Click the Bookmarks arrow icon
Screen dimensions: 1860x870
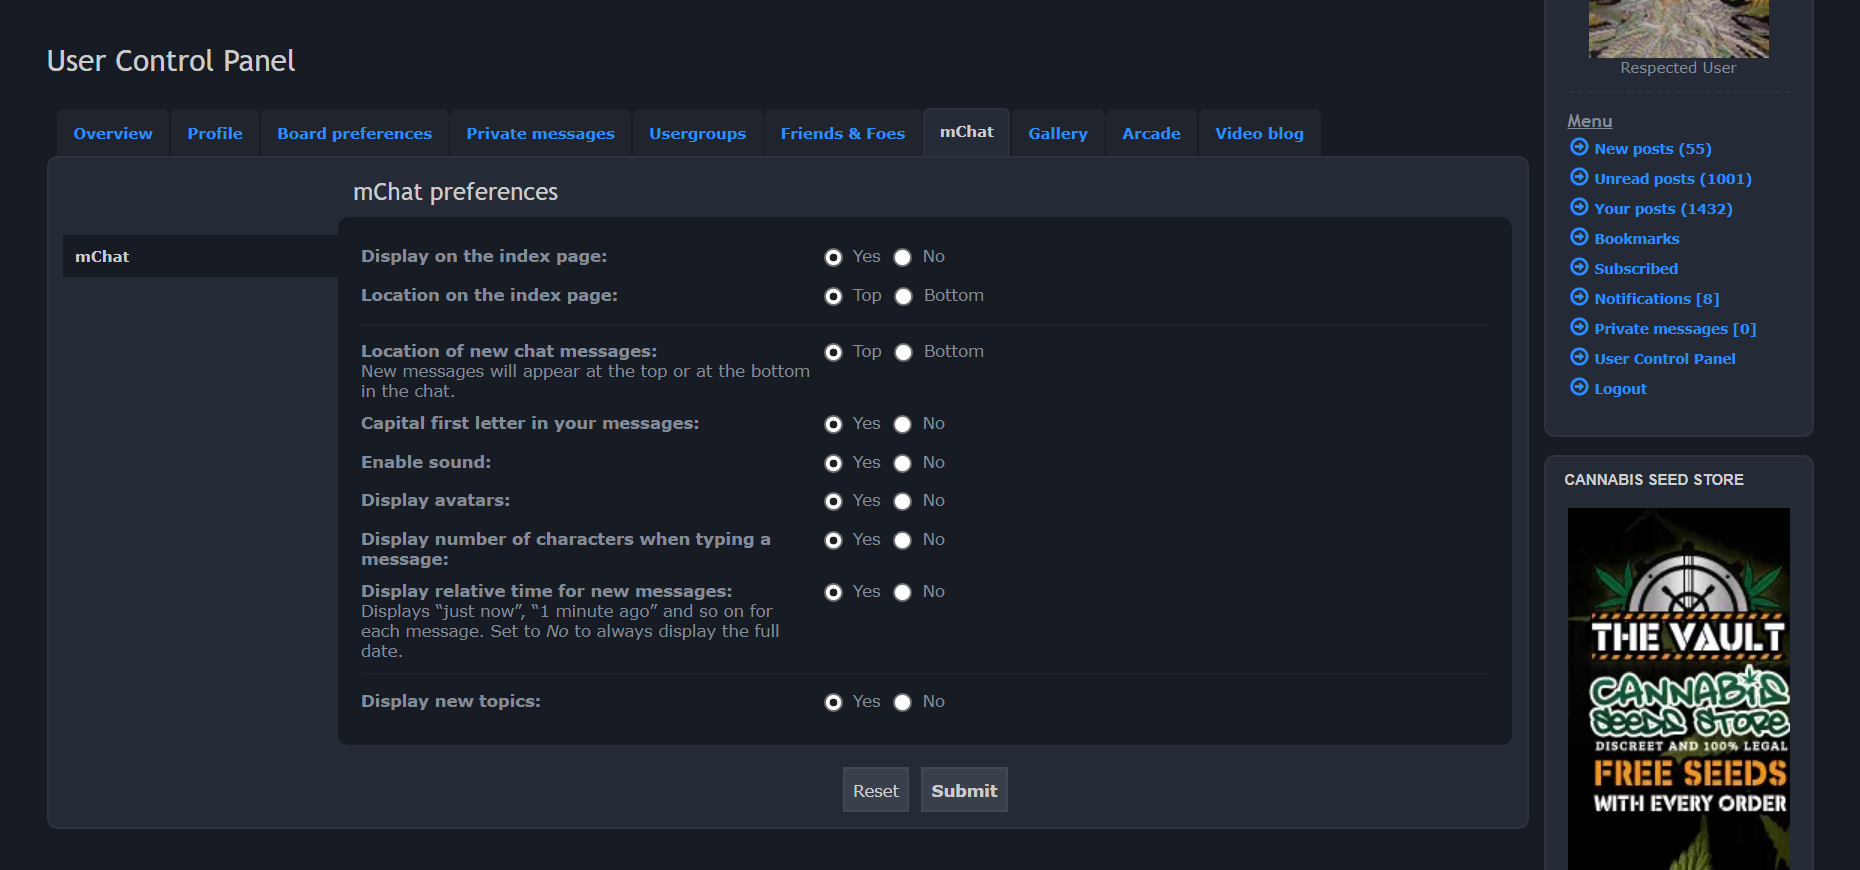(x=1579, y=237)
